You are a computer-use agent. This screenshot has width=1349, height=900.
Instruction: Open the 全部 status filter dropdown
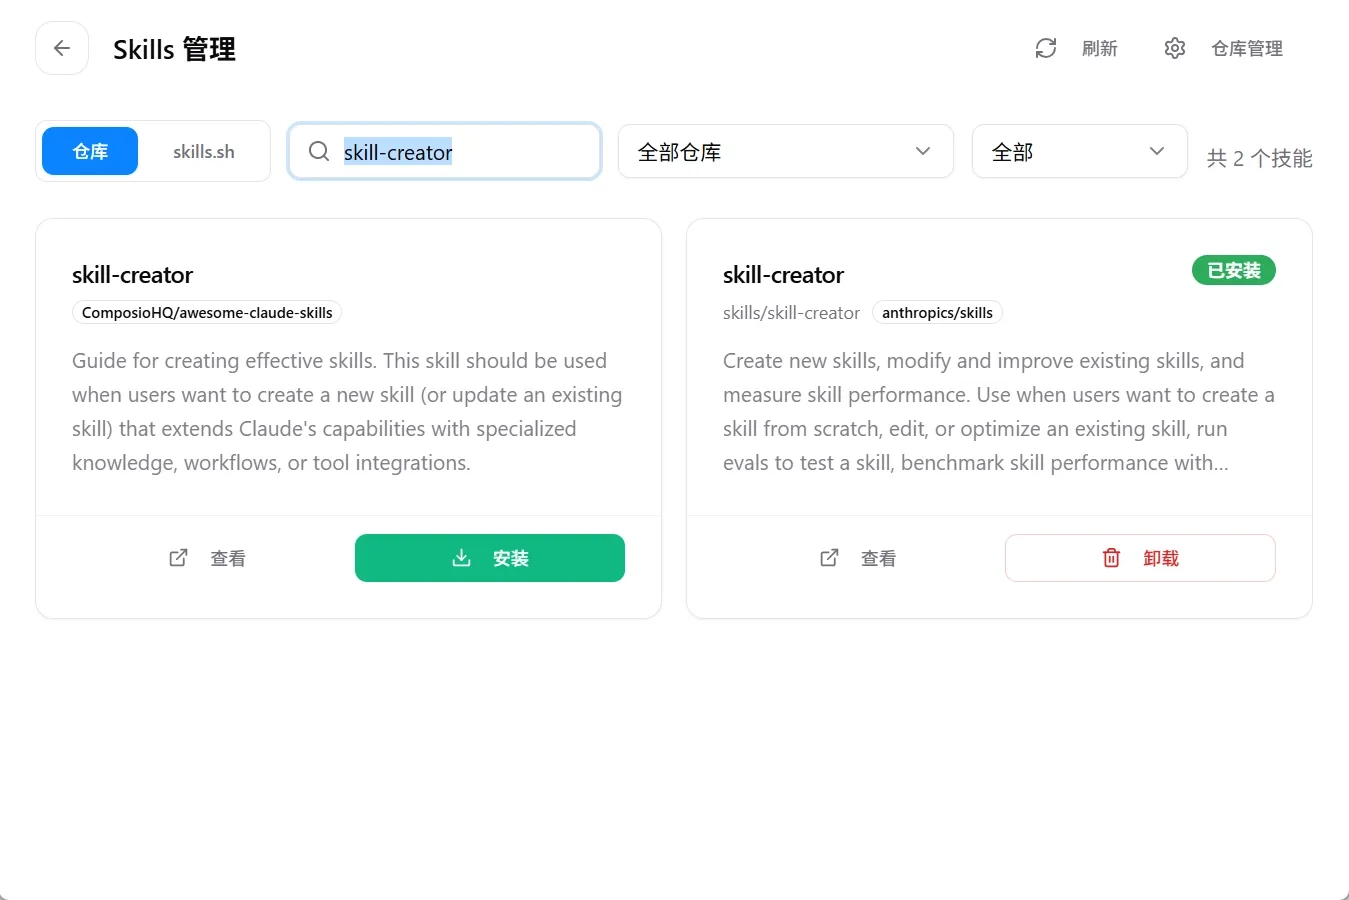[x=1080, y=151]
